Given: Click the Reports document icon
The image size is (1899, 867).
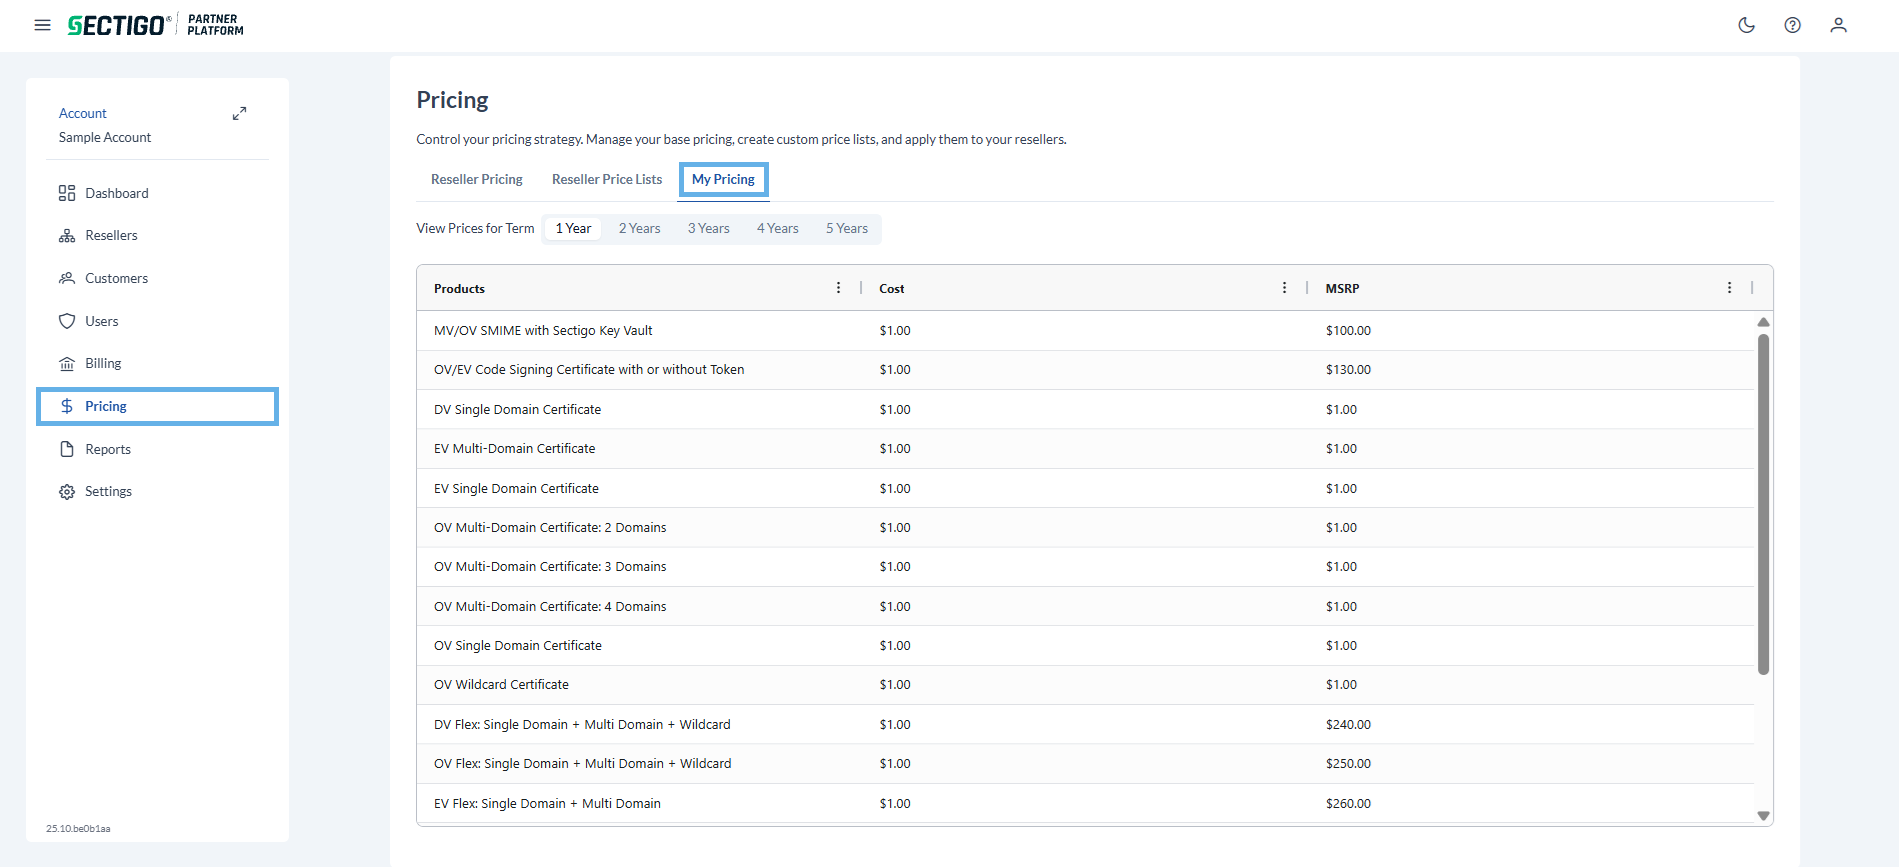Looking at the screenshot, I should coord(67,449).
